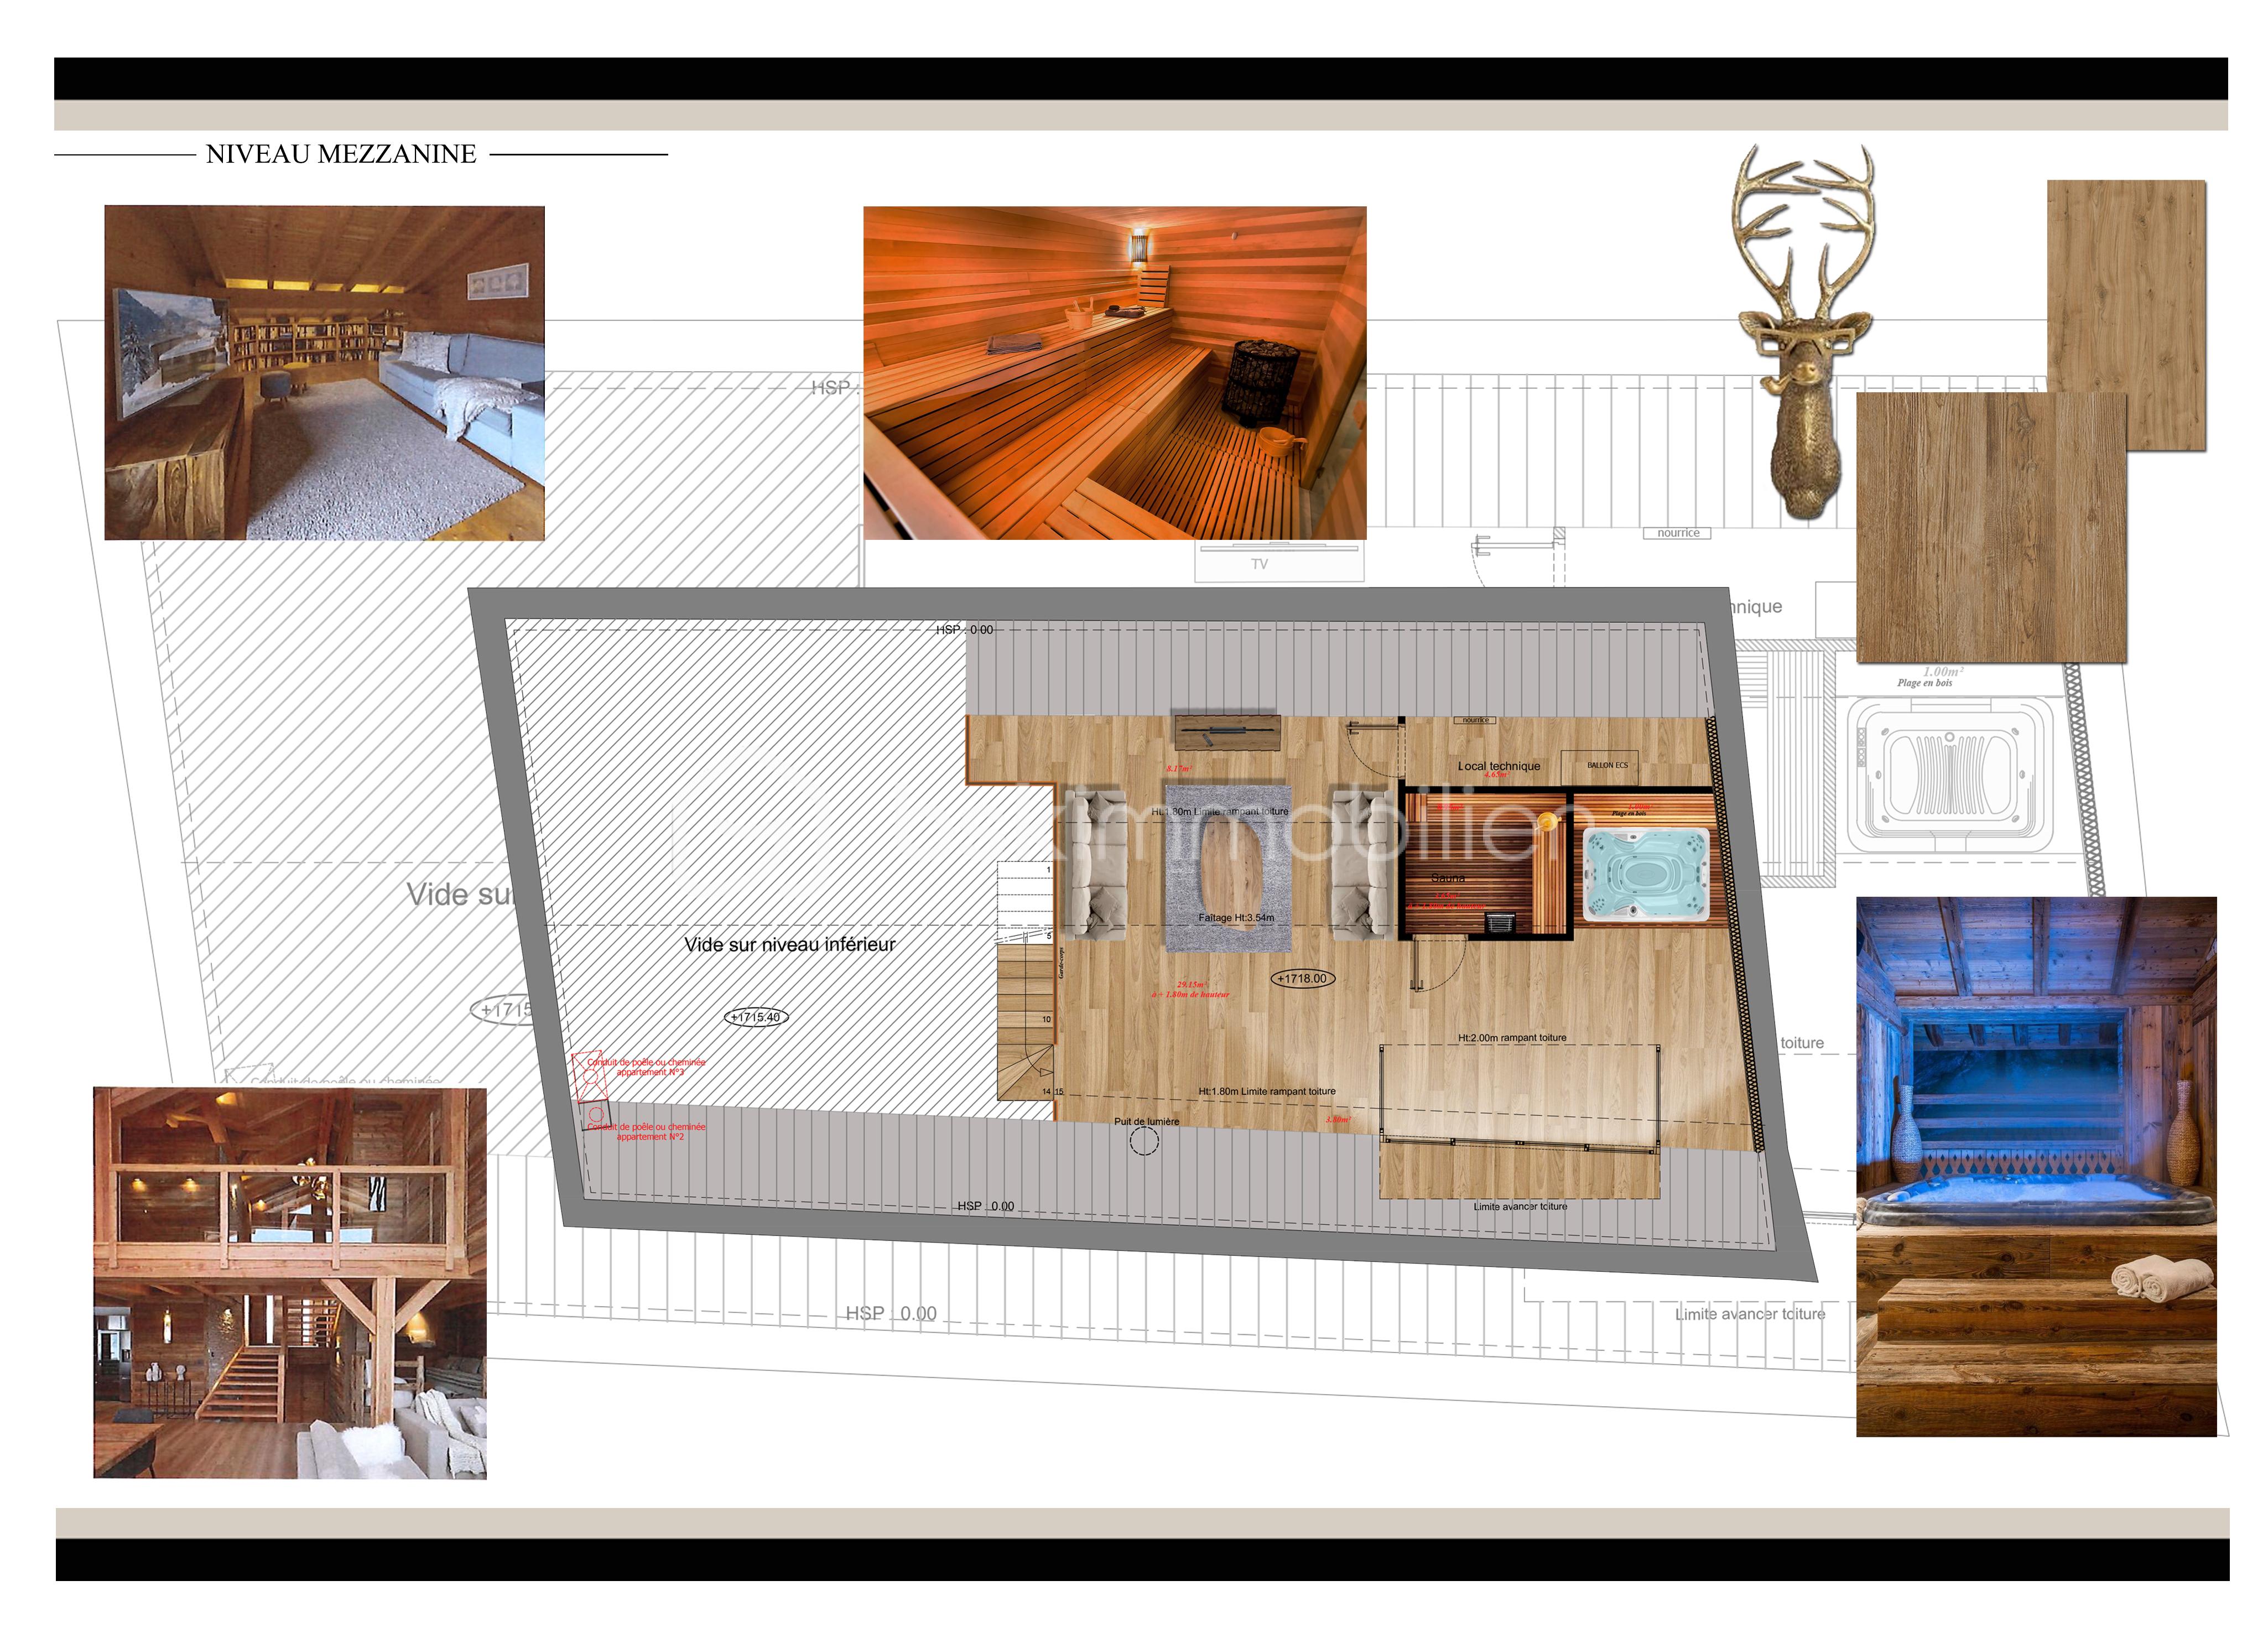Open the living room library photo
The image size is (2268, 1643).
pyautogui.click(x=324, y=373)
